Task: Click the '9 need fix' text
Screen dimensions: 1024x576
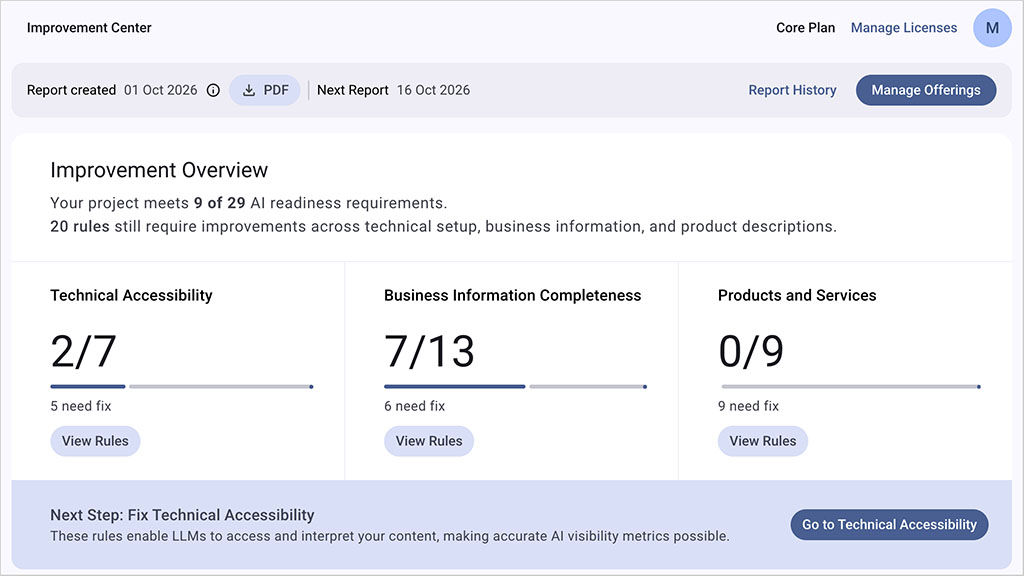Action: pos(748,406)
